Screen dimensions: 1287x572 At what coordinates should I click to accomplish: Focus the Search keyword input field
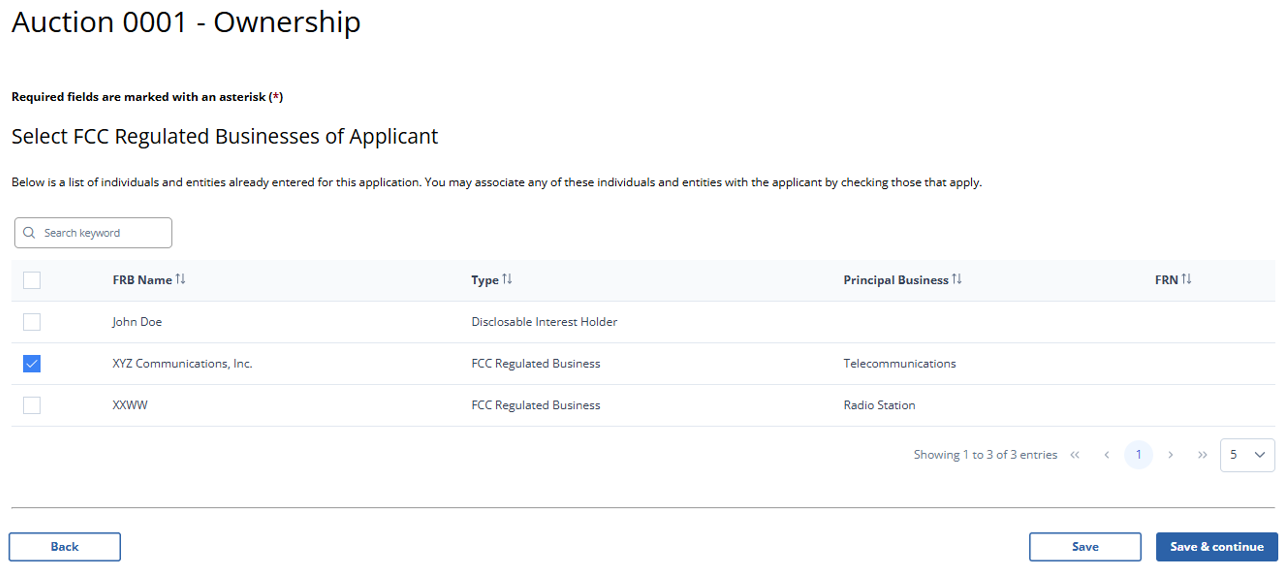point(100,233)
